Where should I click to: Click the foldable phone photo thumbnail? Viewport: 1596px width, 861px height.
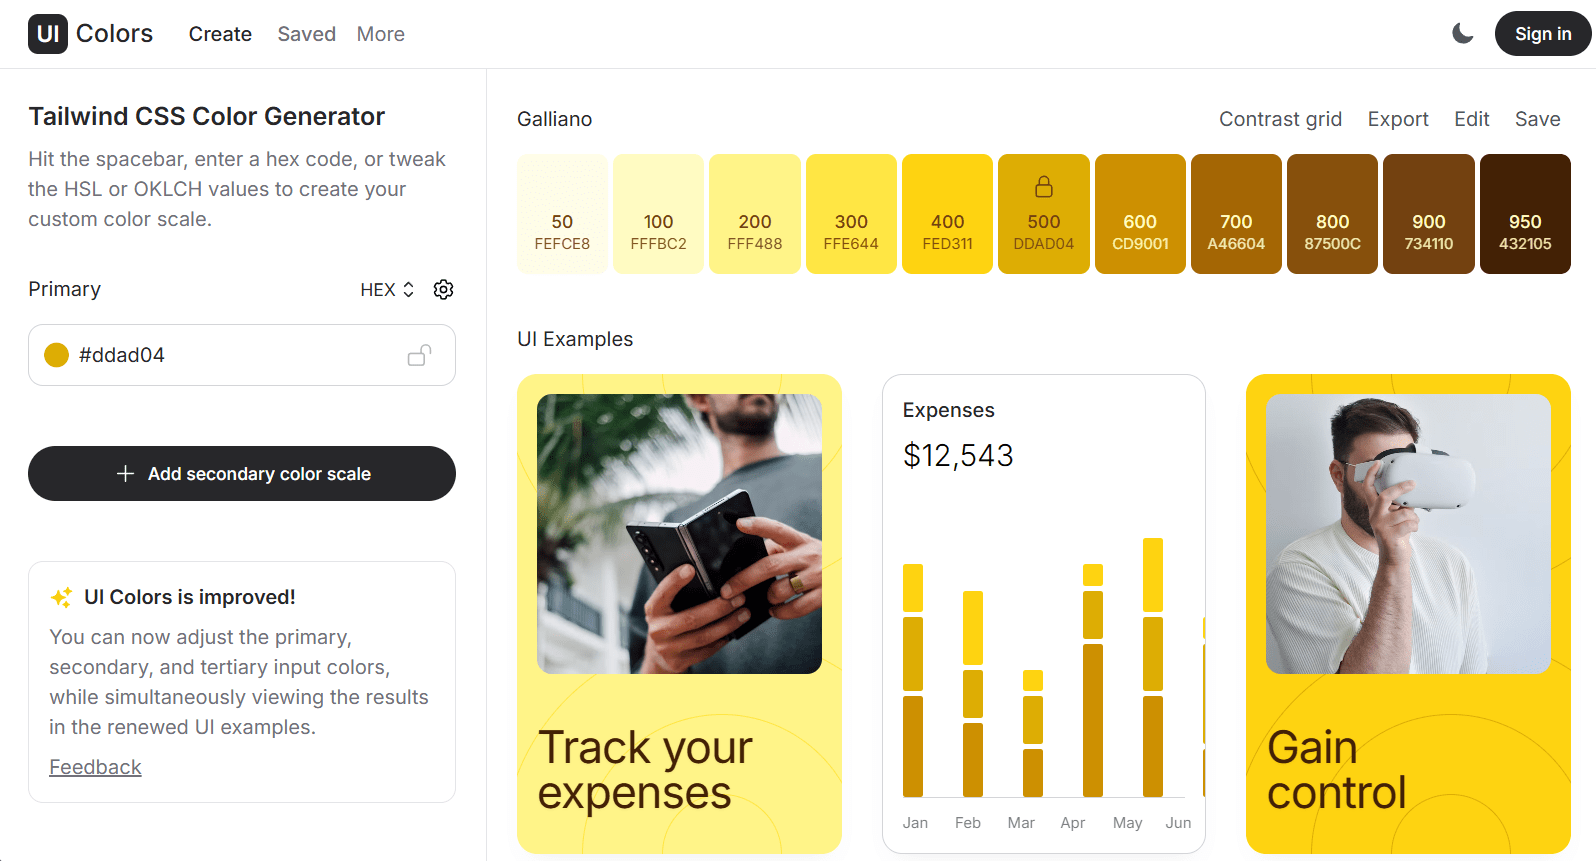pos(679,534)
